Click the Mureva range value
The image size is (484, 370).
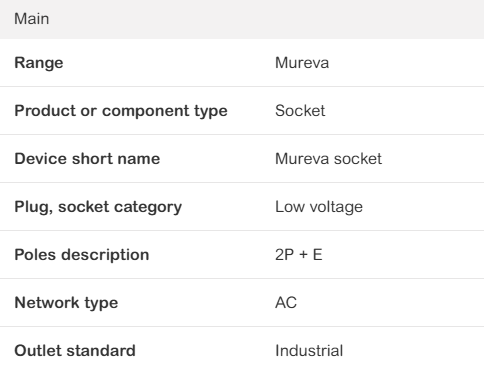coord(302,63)
